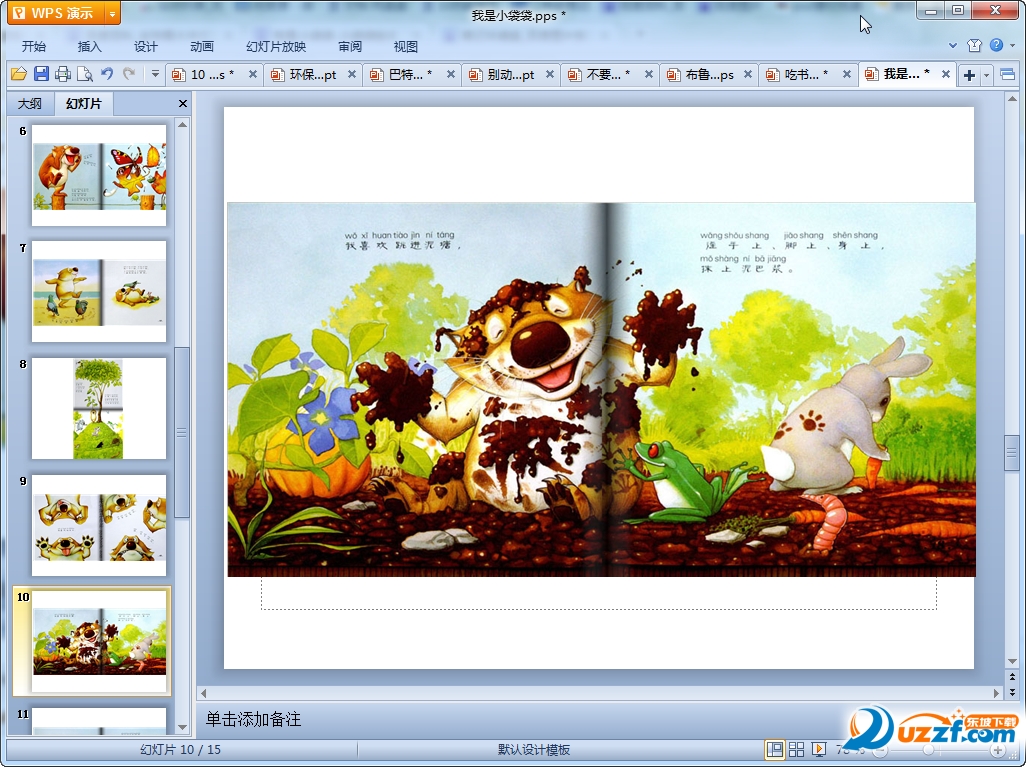Screen dimensions: 1026x767
Task: Undo the last action
Action: (107, 74)
